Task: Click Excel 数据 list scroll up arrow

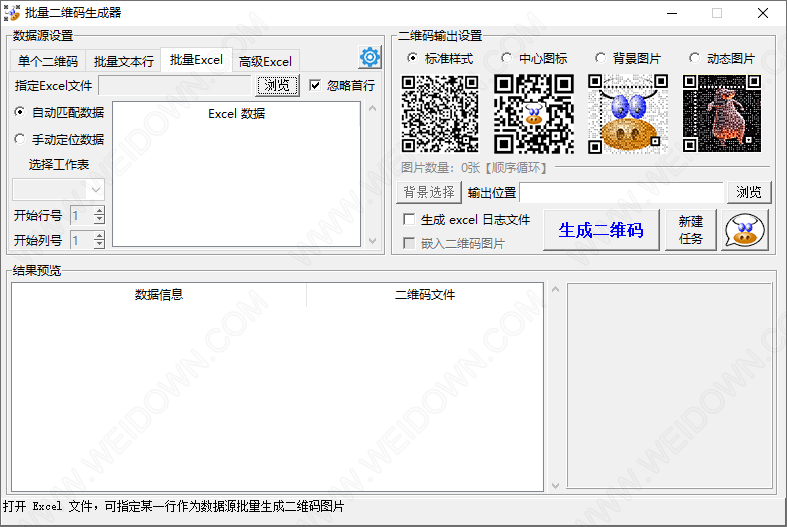Action: (x=372, y=108)
